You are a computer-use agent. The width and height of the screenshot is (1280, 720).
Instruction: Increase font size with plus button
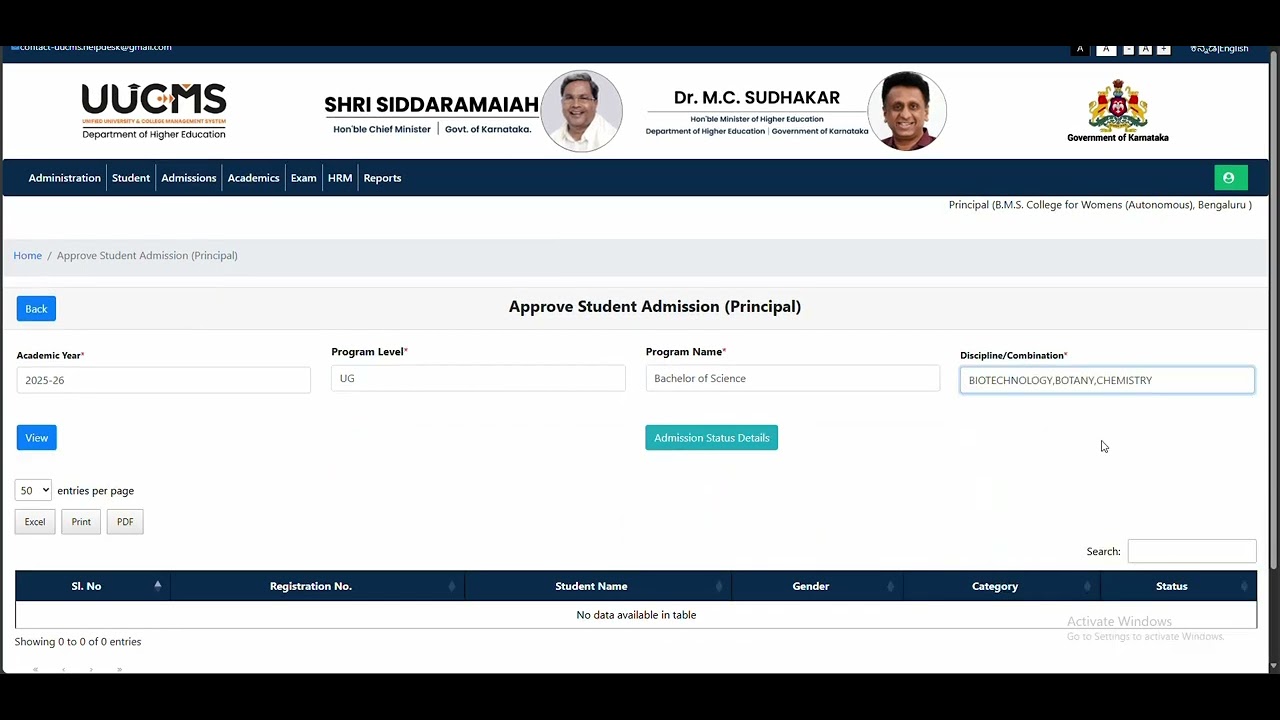tap(1163, 49)
